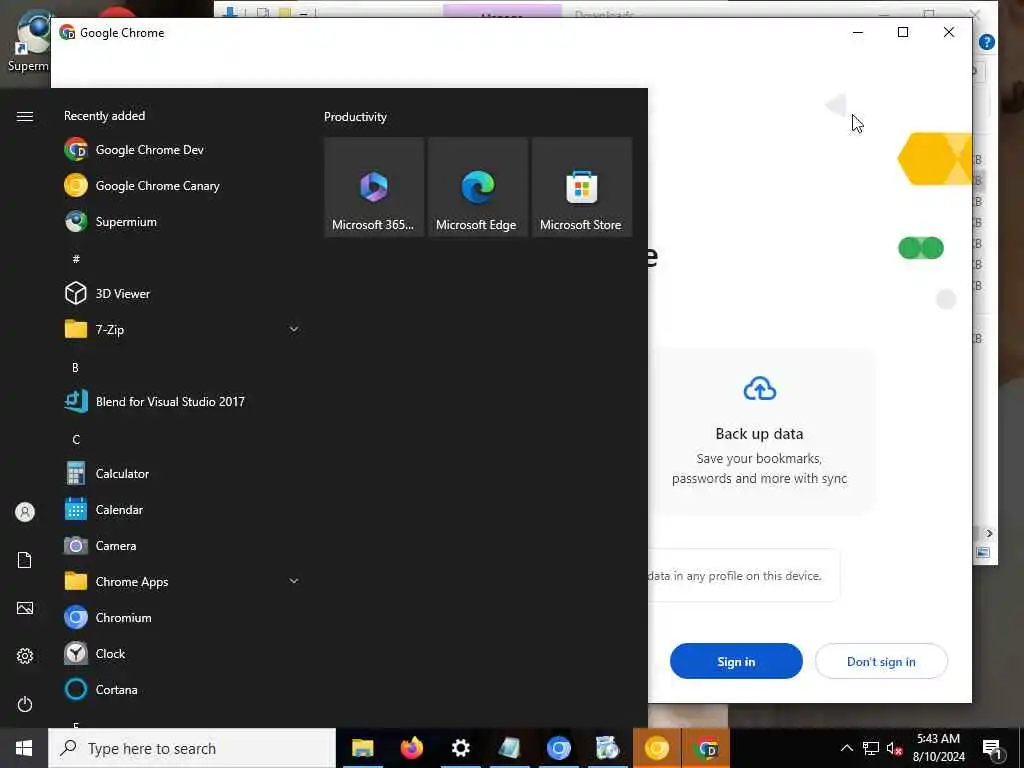The width and height of the screenshot is (1024, 768).
Task: Switch to Chromium on the taskbar
Action: [558, 748]
